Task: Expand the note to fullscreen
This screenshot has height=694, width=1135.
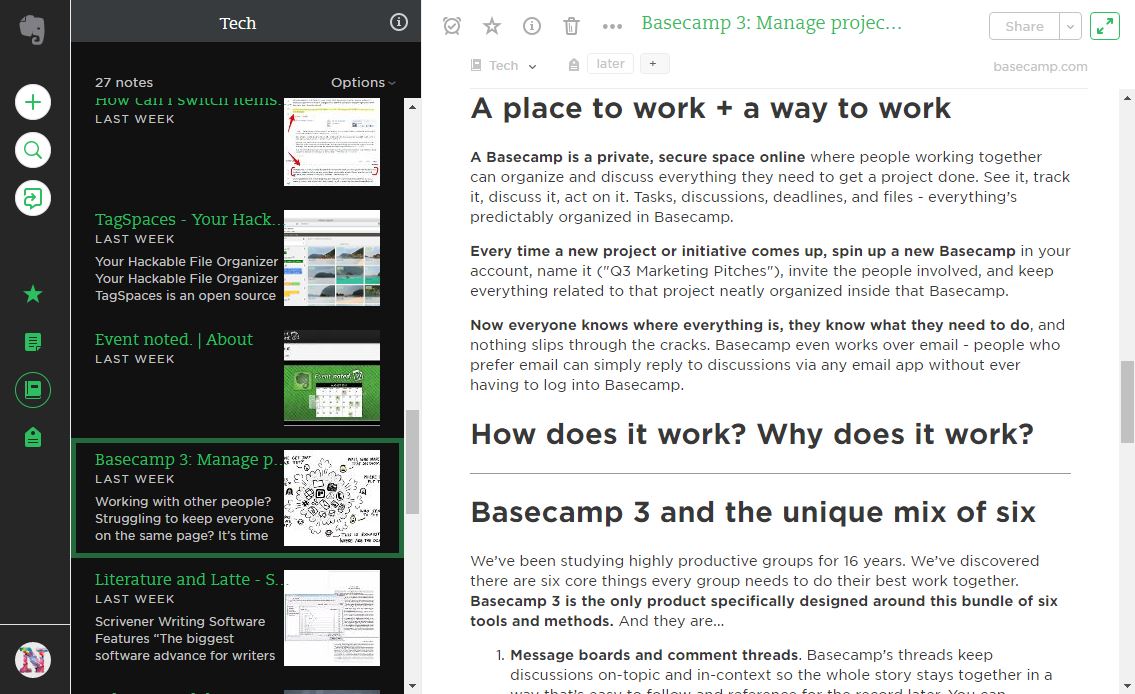Action: pyautogui.click(x=1104, y=25)
